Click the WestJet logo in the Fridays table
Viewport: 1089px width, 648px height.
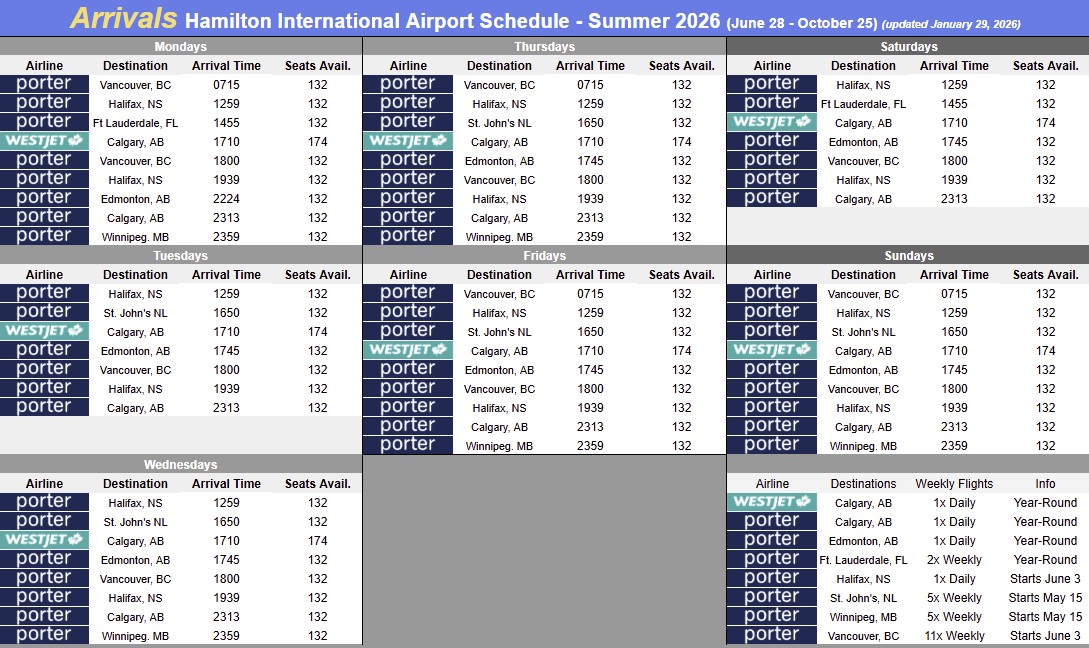408,350
